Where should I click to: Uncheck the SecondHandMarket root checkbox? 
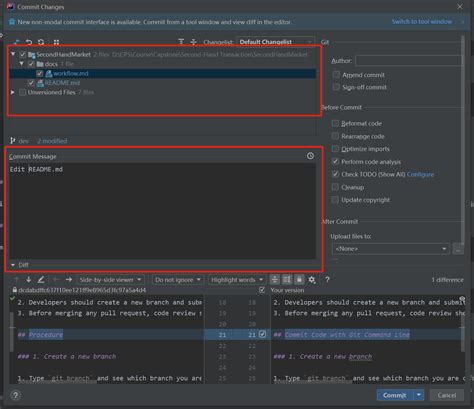23,54
